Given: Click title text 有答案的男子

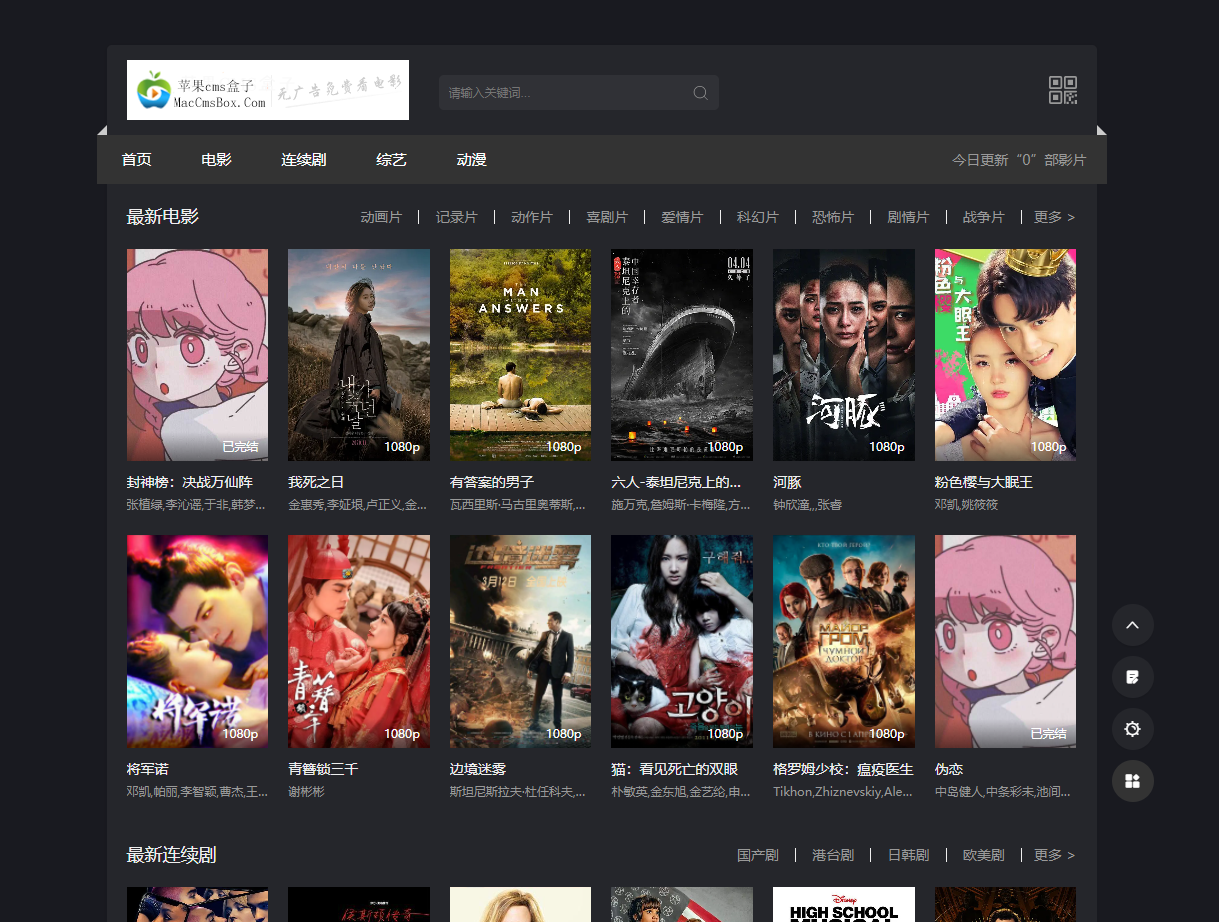Looking at the screenshot, I should pos(492,482).
